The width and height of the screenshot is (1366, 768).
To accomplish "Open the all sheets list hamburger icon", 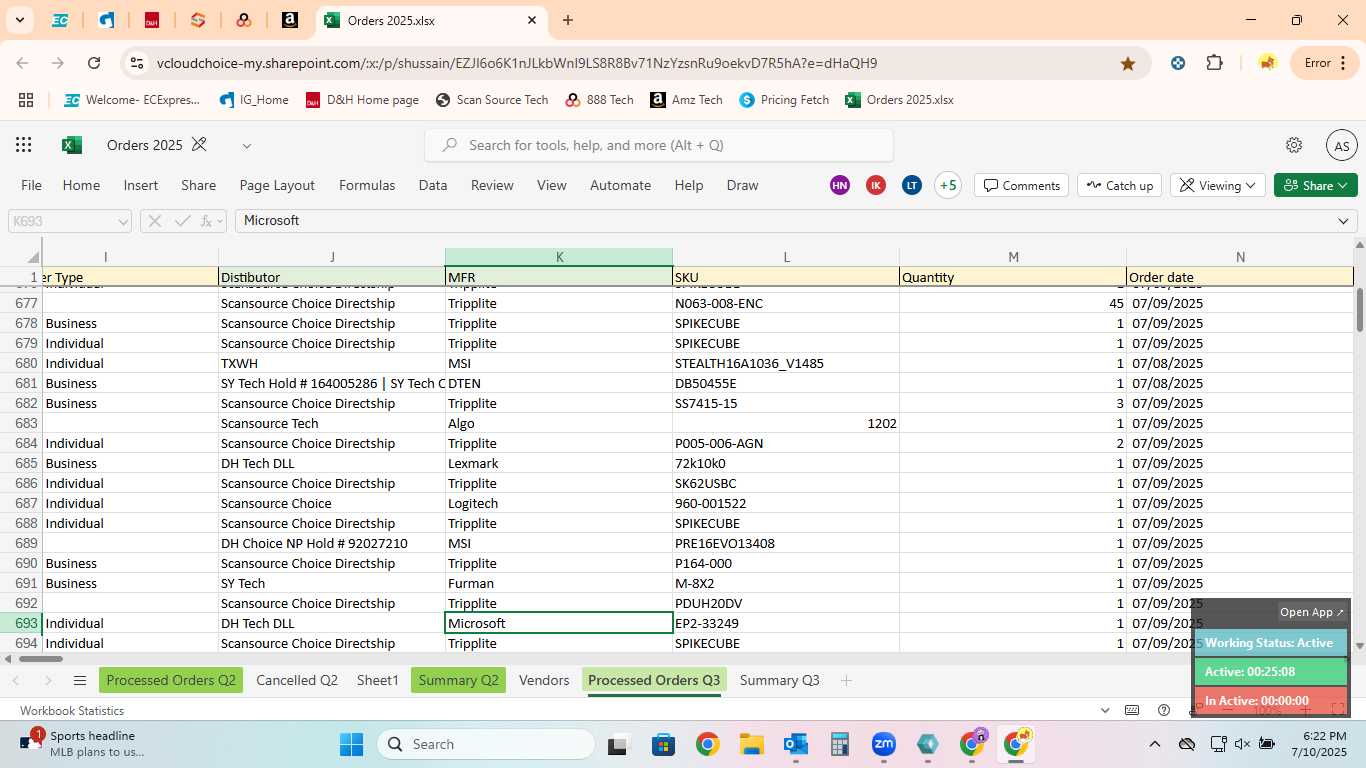I will (x=80, y=681).
